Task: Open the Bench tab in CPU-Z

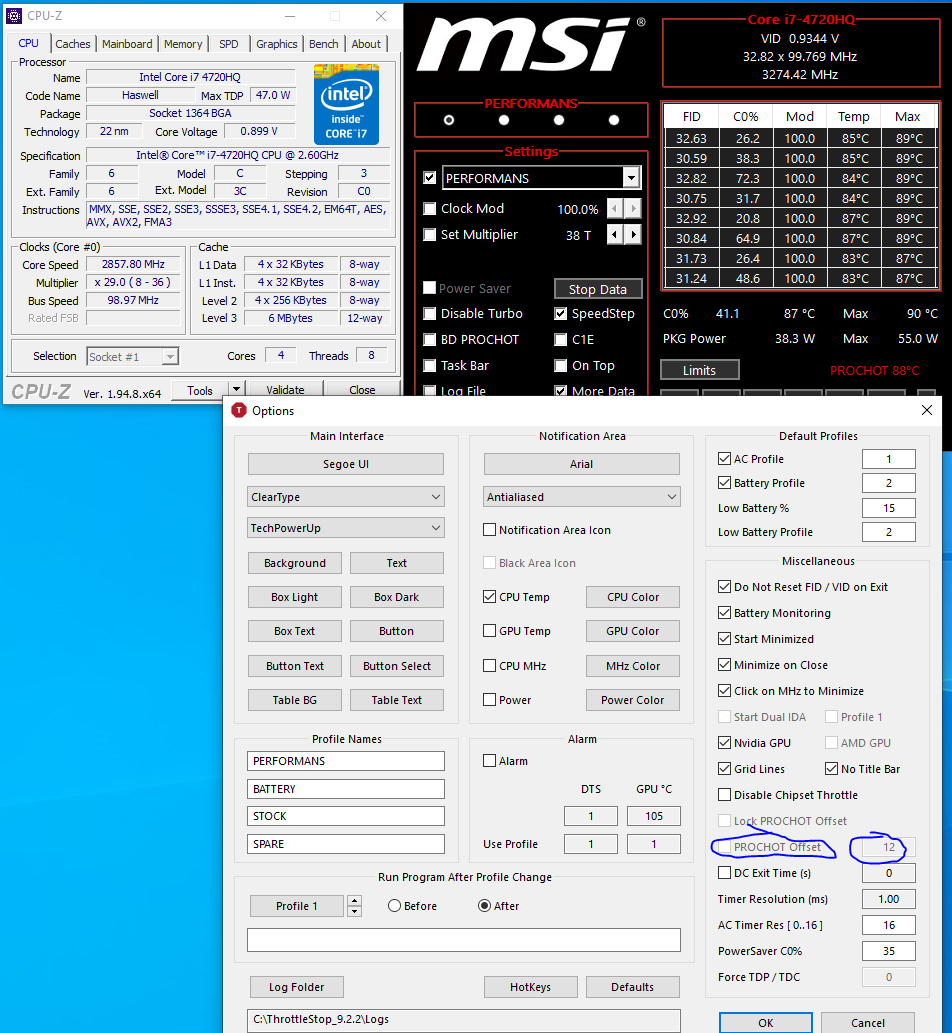Action: tap(323, 43)
